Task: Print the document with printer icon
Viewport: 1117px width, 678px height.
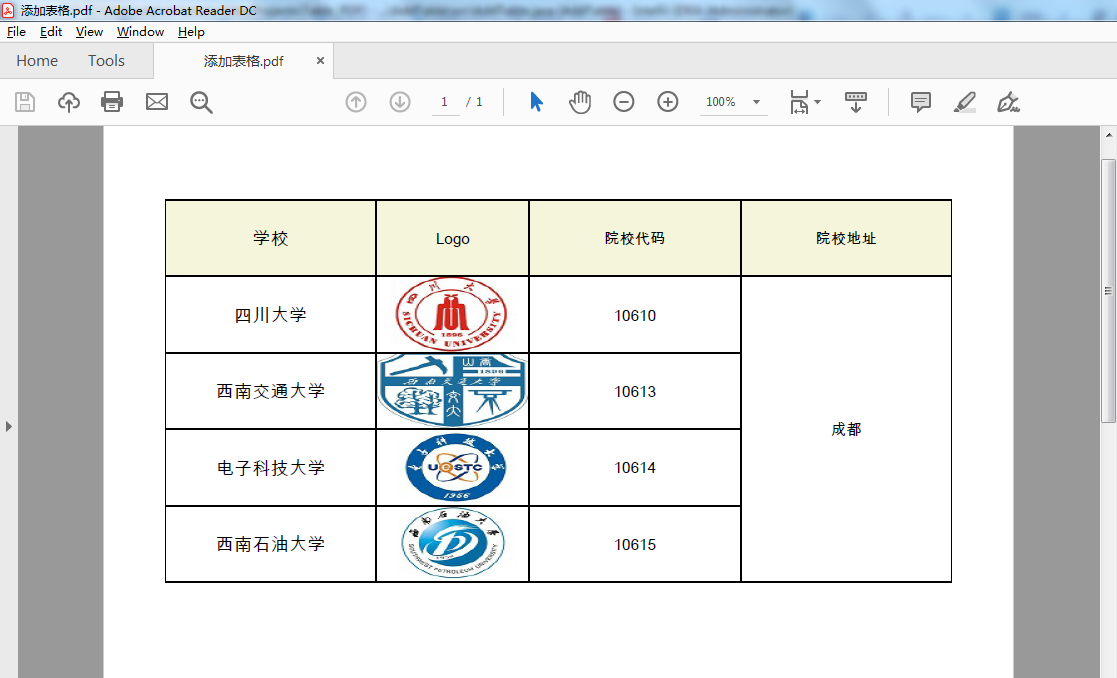Action: [112, 102]
